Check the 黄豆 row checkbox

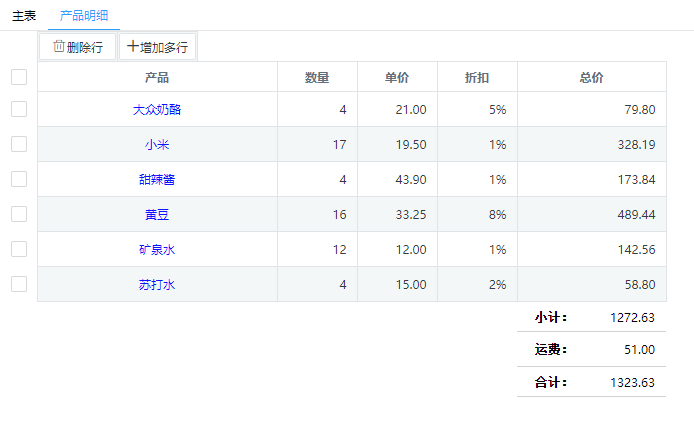point(19,214)
